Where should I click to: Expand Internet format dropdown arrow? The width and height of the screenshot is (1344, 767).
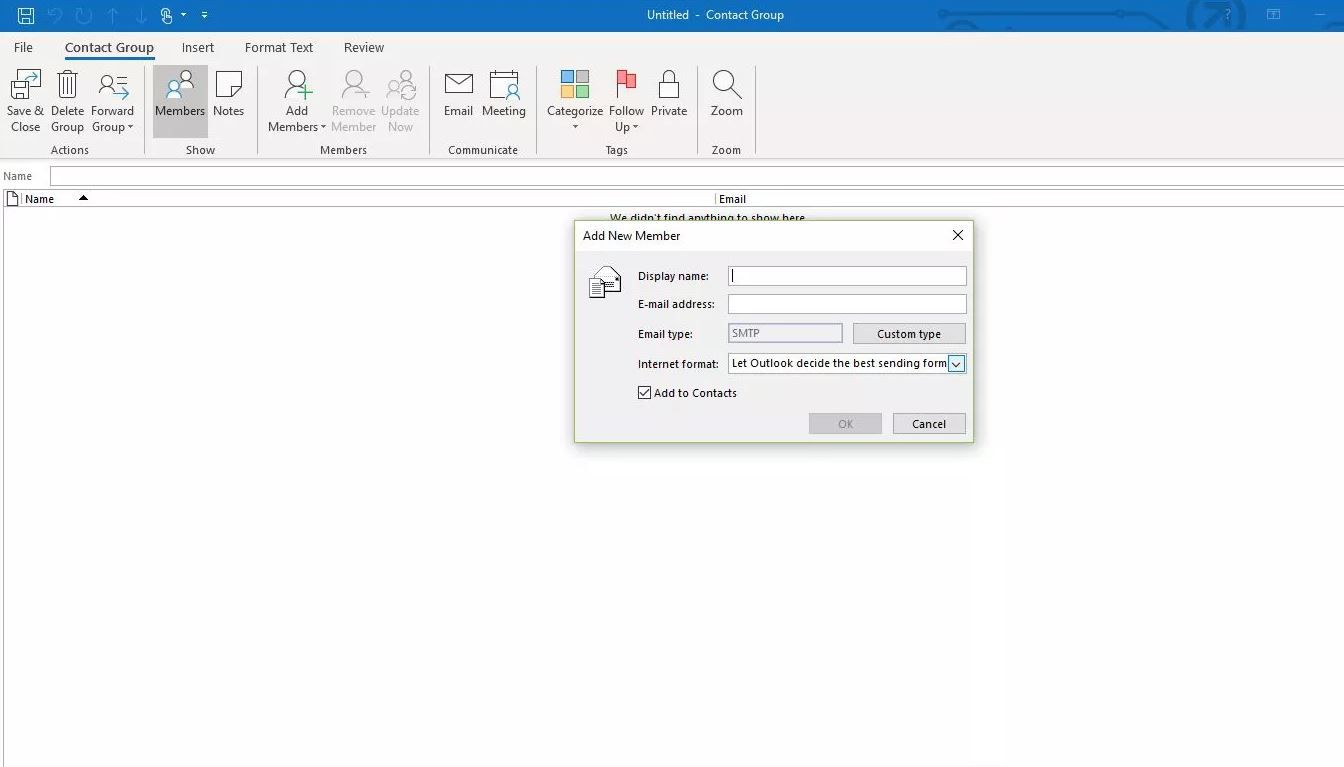tap(956, 364)
